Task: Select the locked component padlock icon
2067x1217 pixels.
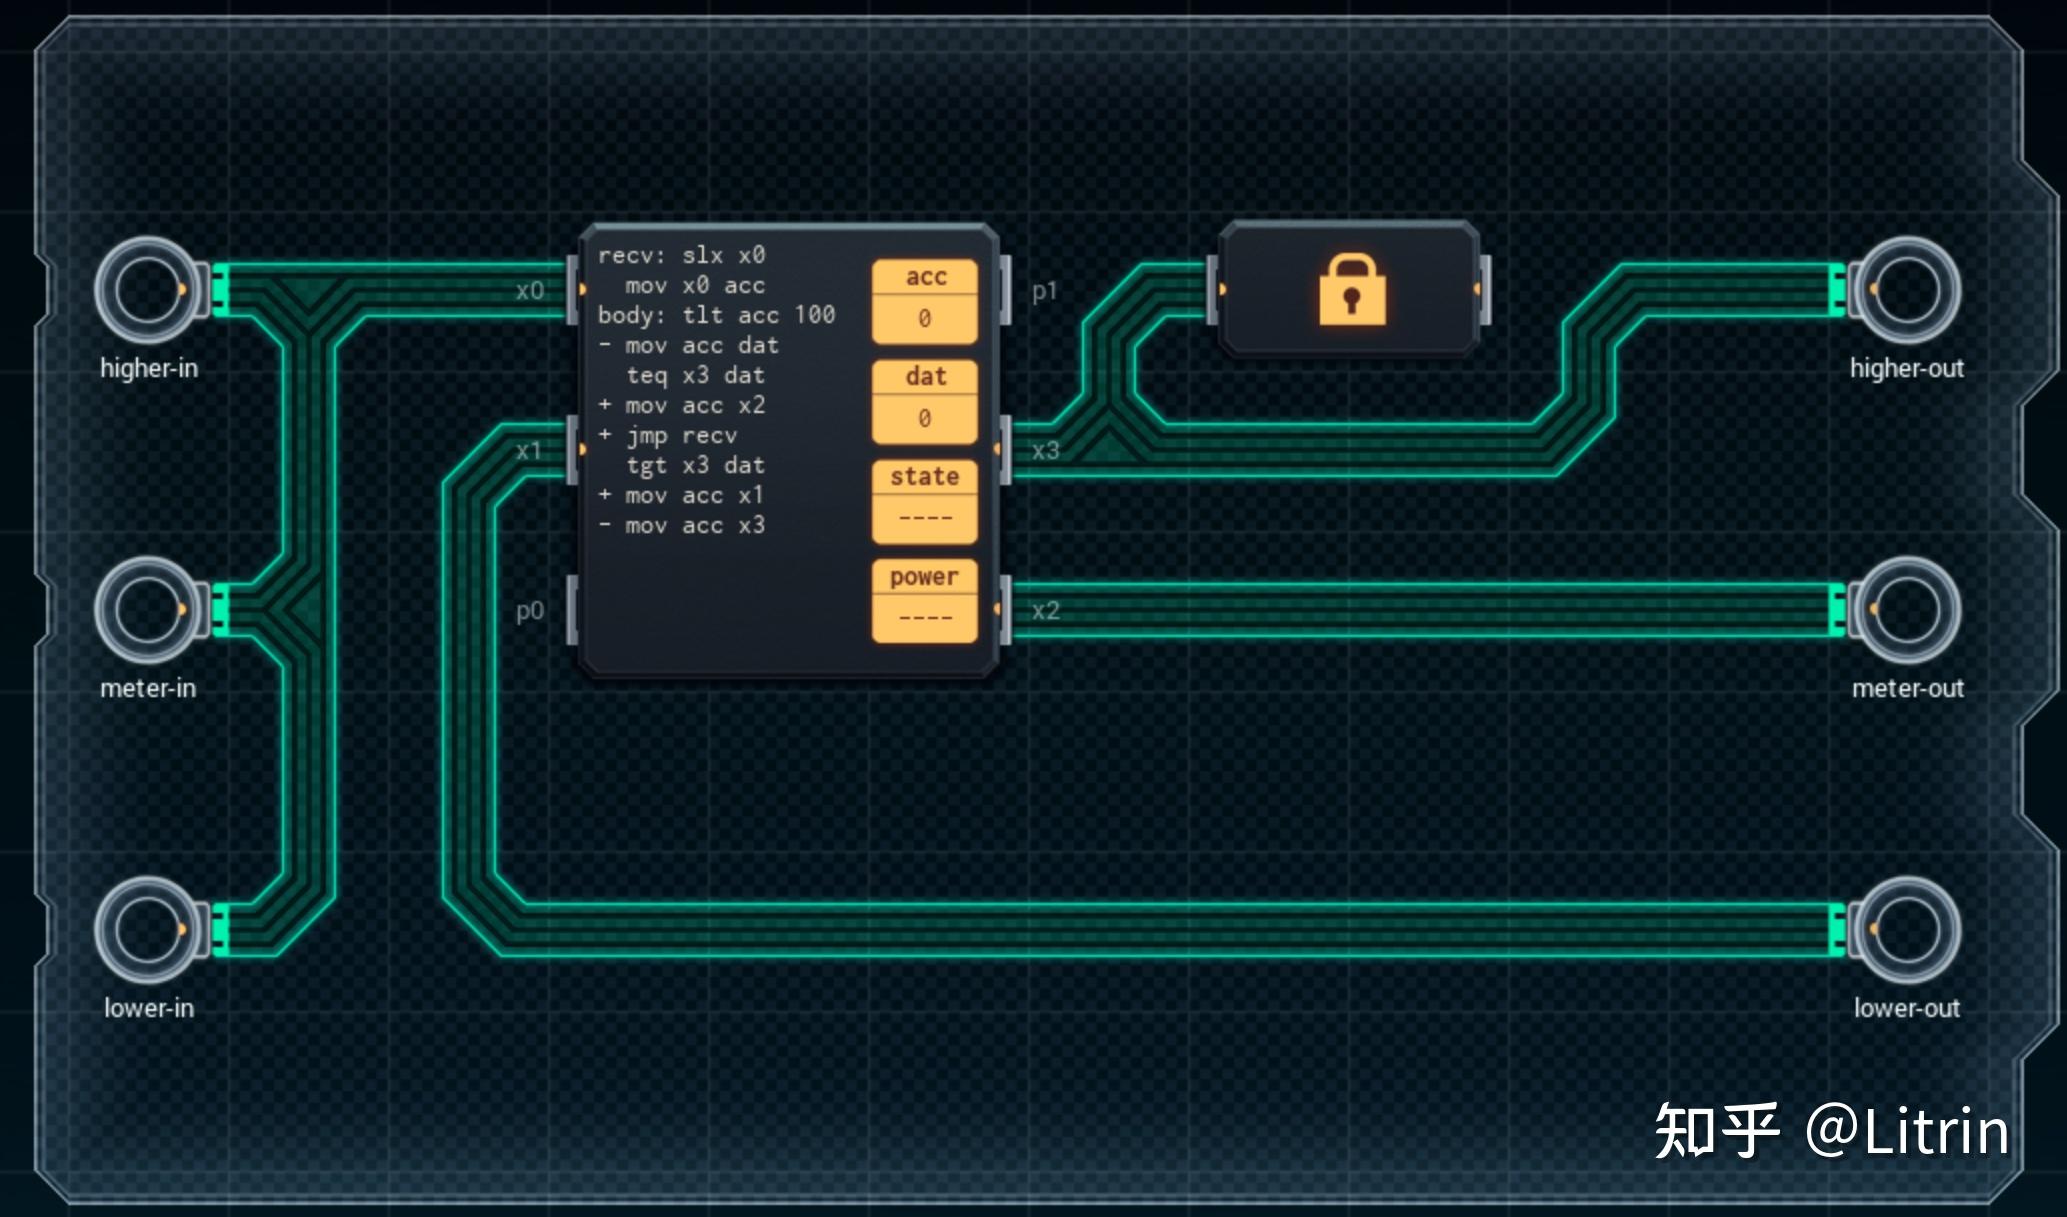Action: point(1352,290)
